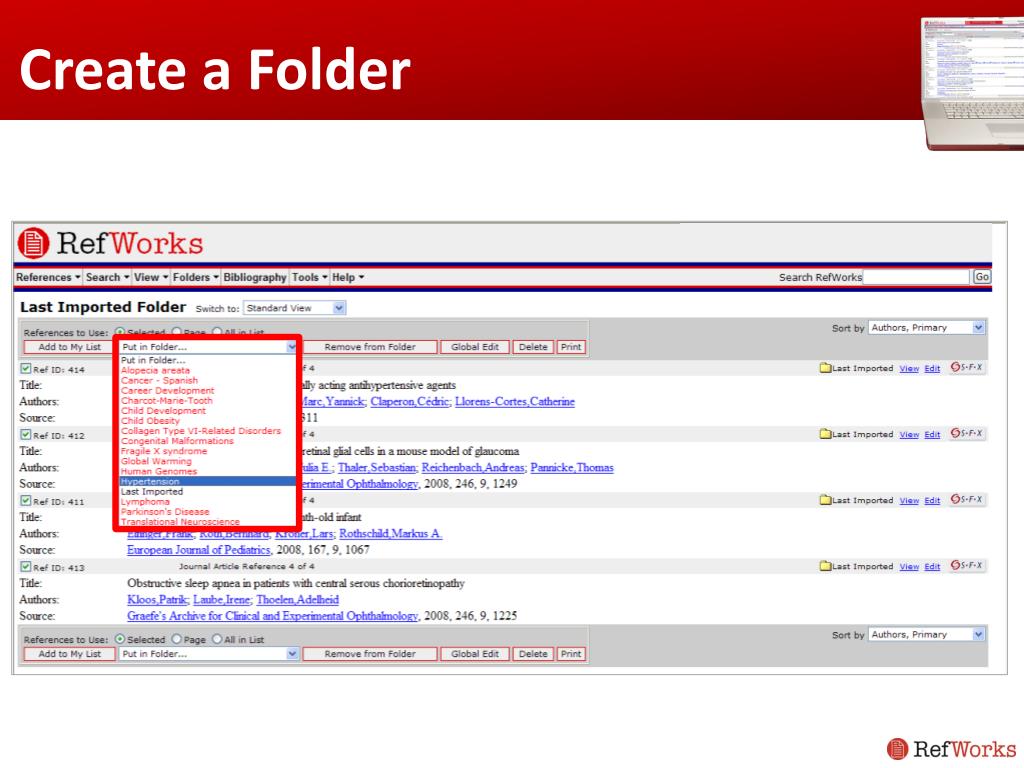The image size is (1024, 768).
Task: Choose 'Hypertension' in folder list
Action: coord(208,481)
